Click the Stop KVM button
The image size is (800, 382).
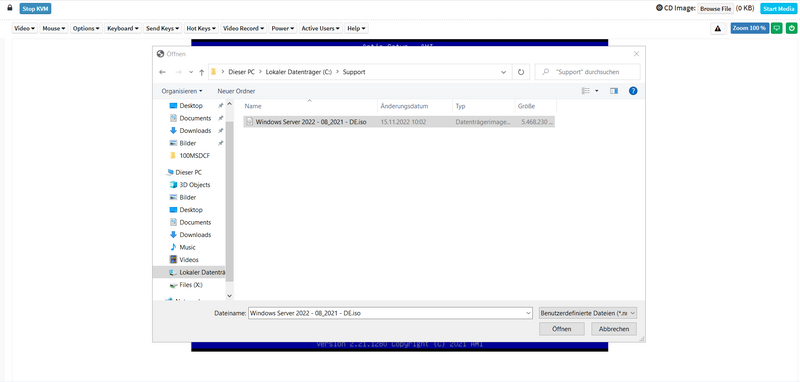[x=36, y=9]
